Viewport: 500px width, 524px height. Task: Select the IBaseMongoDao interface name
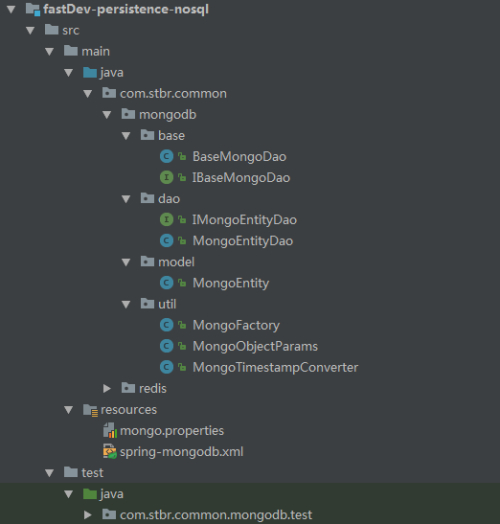pyautogui.click(x=241, y=177)
